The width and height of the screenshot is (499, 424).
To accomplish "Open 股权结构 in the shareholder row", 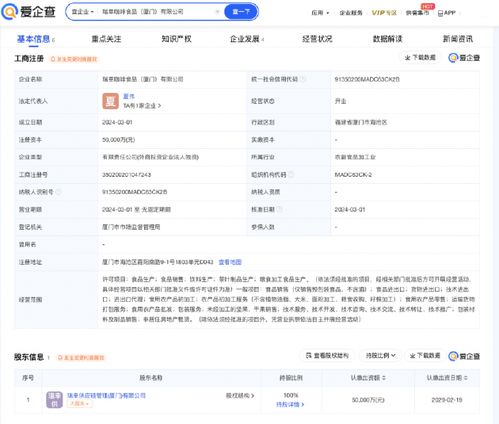I will coord(240,396).
